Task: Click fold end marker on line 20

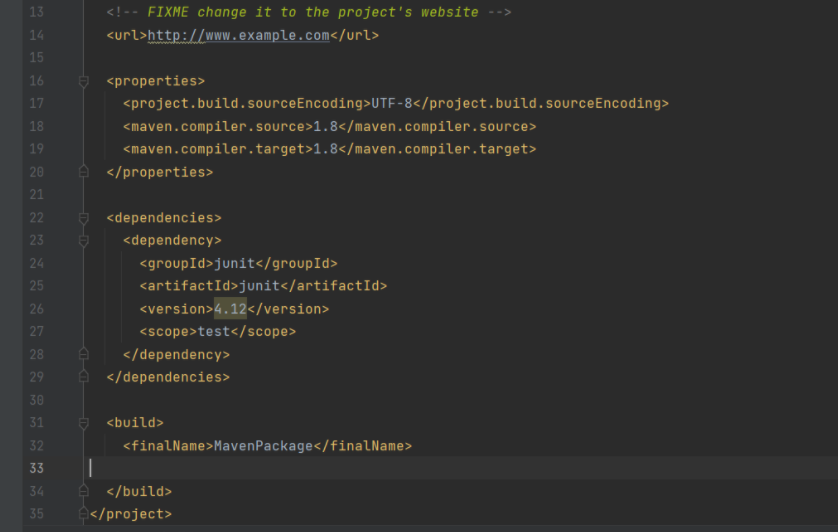Action: coord(83,172)
